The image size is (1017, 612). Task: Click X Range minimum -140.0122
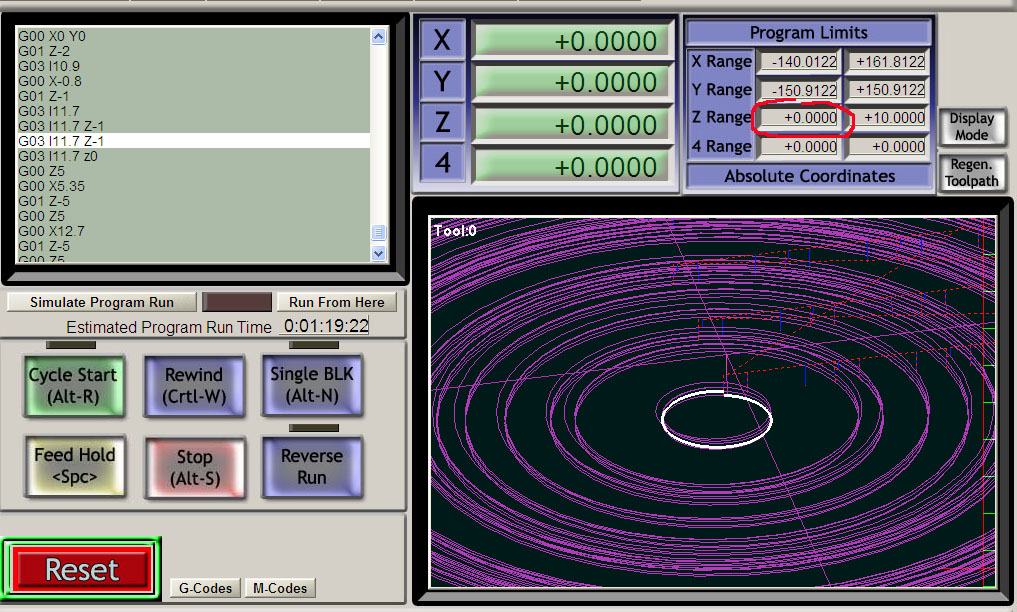click(x=799, y=62)
